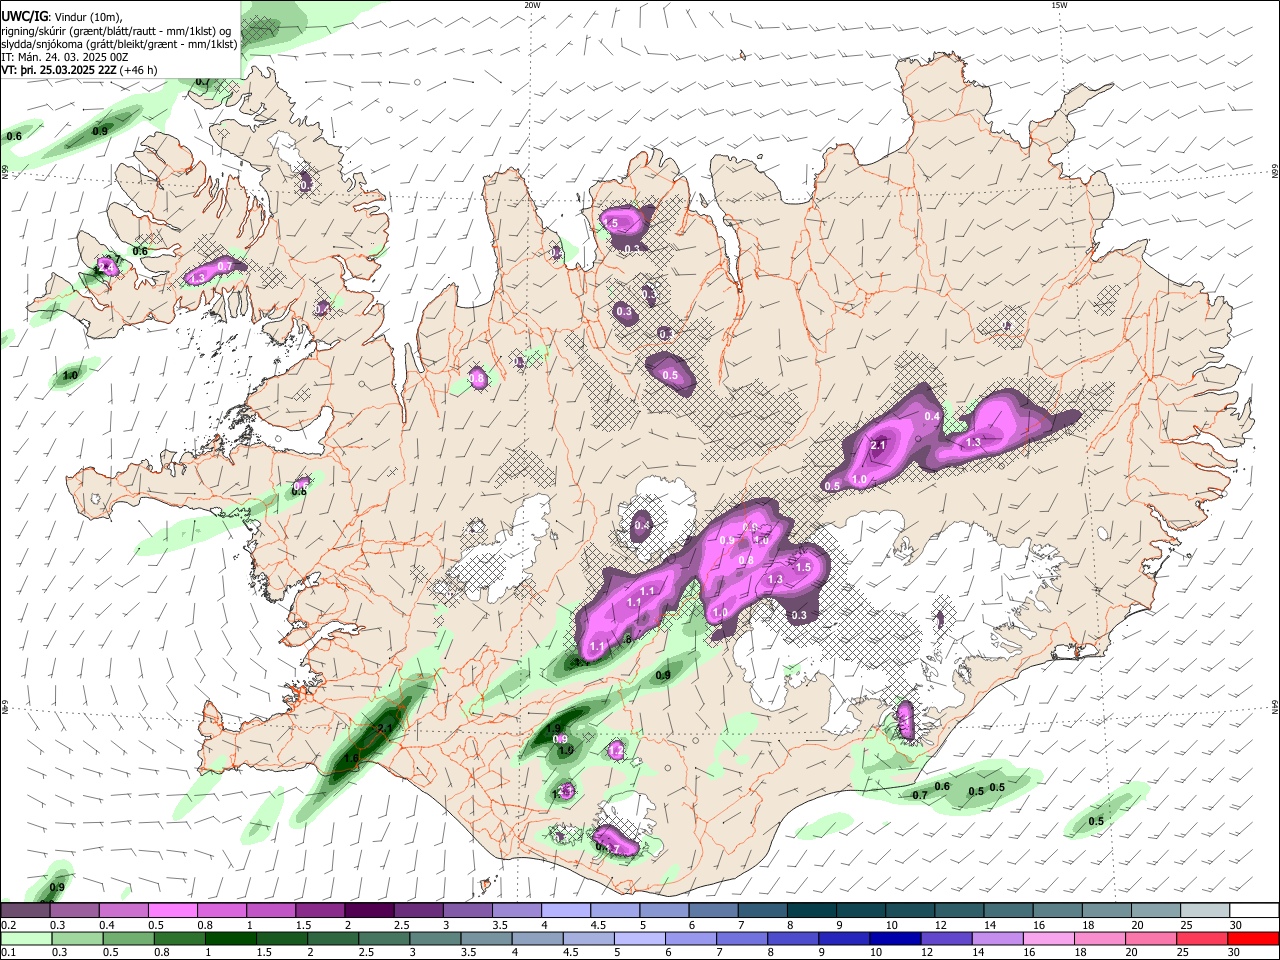The image size is (1280, 960).
Task: Select the snow-scale swatch labeled 2.5
Action: tap(418, 910)
